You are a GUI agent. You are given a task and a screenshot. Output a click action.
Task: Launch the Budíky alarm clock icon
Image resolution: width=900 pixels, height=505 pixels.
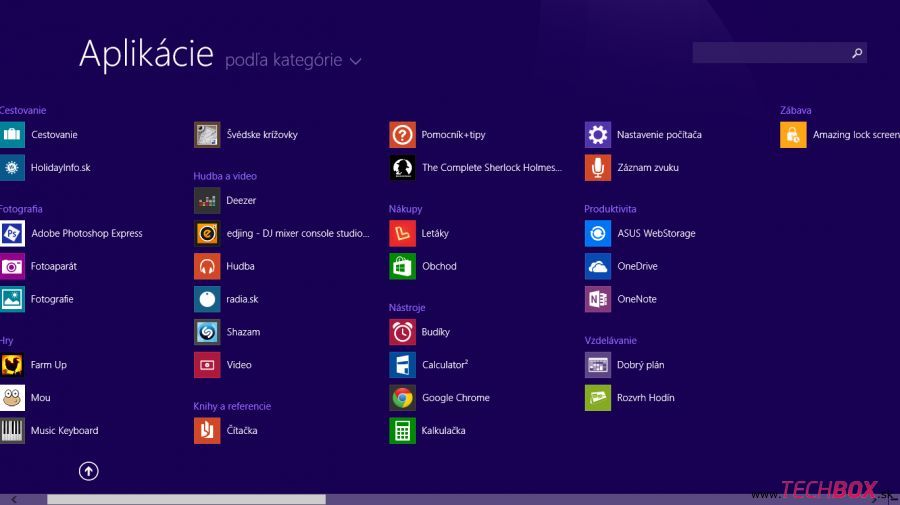pyautogui.click(x=402, y=332)
